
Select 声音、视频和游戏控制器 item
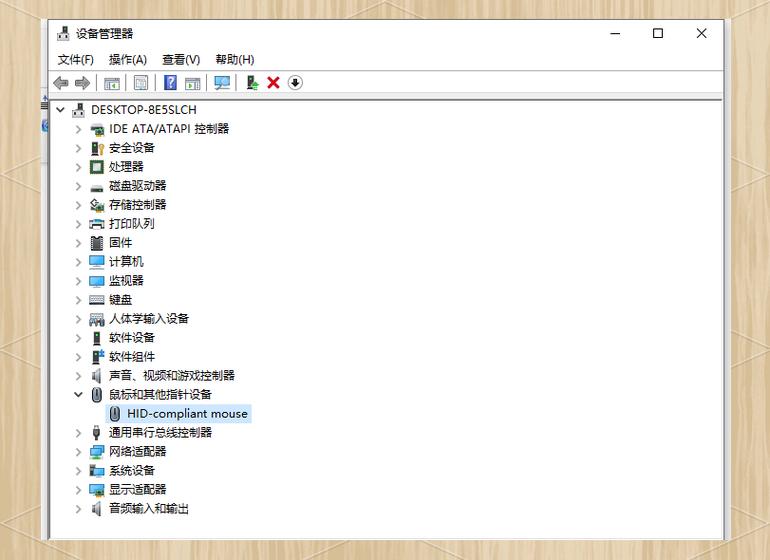[171, 376]
